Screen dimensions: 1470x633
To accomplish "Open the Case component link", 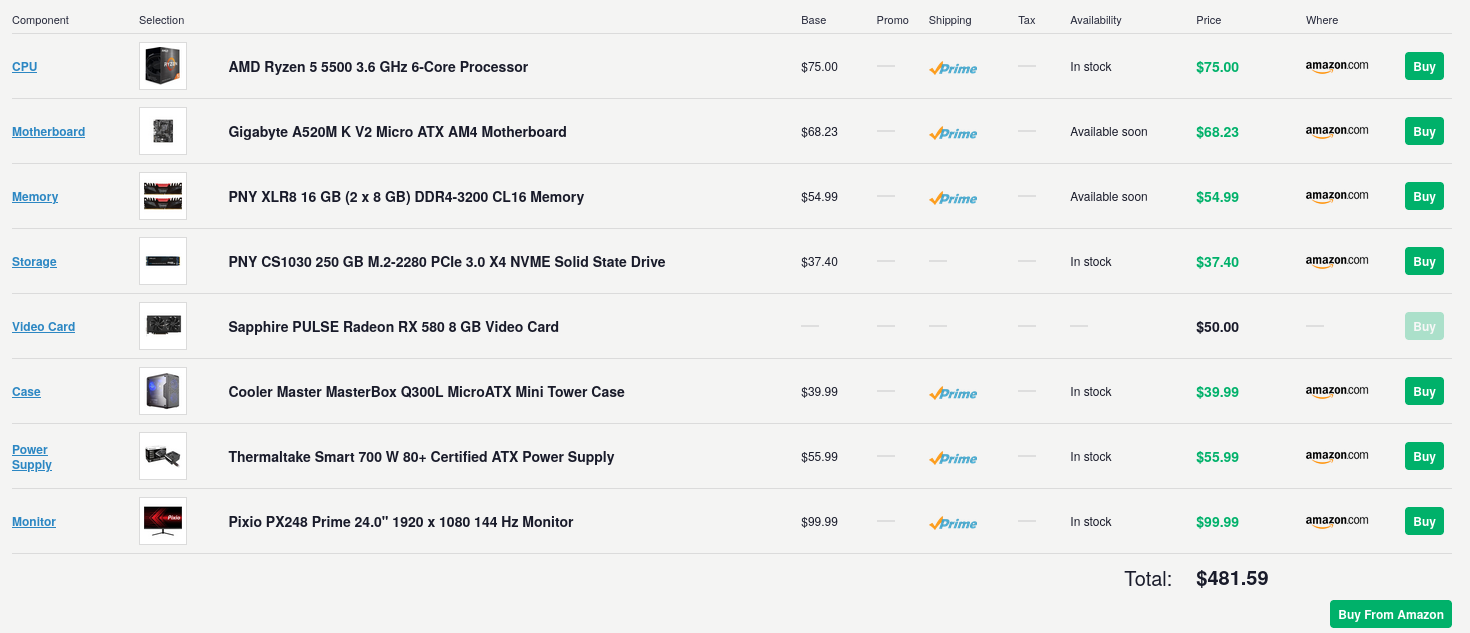I will point(26,392).
